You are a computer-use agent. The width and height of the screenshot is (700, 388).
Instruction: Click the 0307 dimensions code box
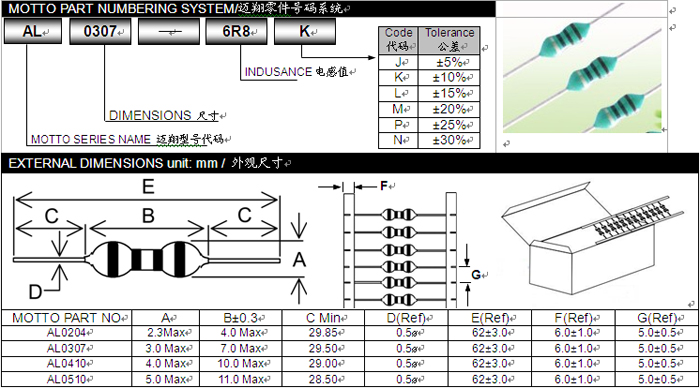(x=100, y=32)
